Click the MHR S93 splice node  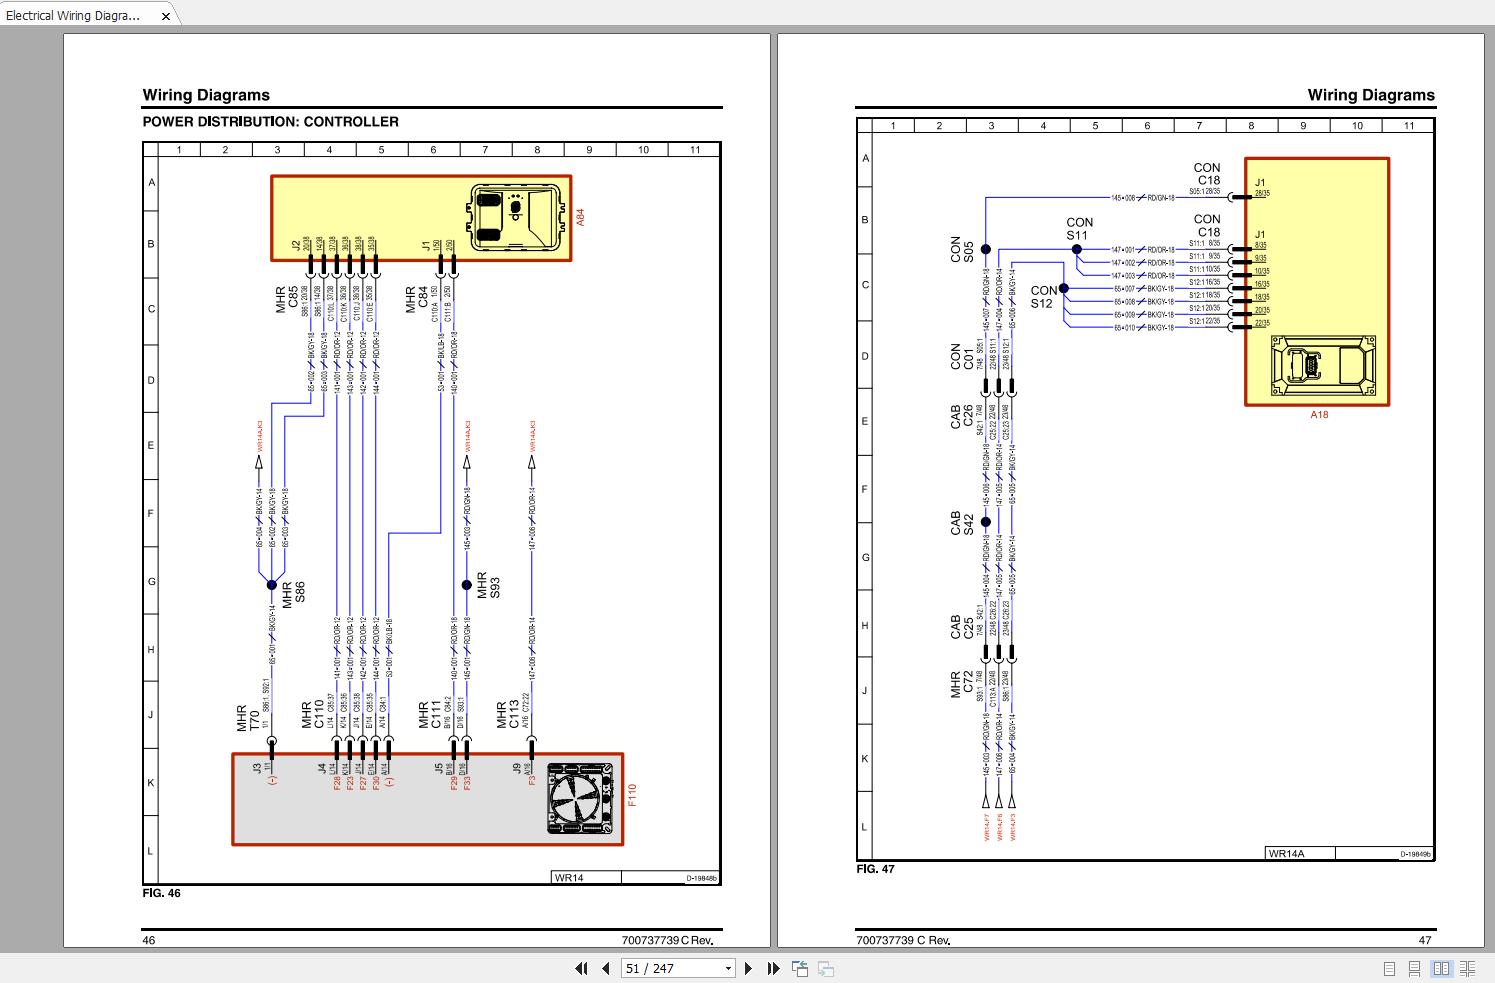pyautogui.click(x=466, y=585)
